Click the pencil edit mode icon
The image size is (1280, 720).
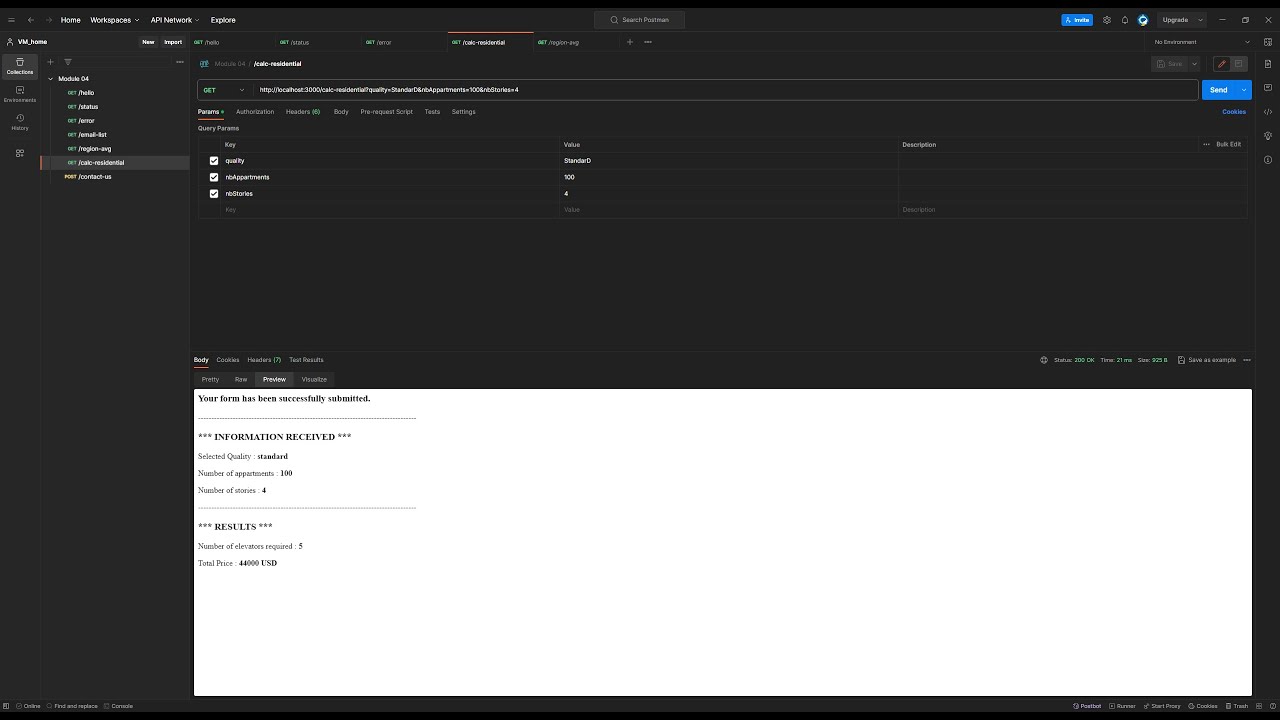[x=1221, y=64]
